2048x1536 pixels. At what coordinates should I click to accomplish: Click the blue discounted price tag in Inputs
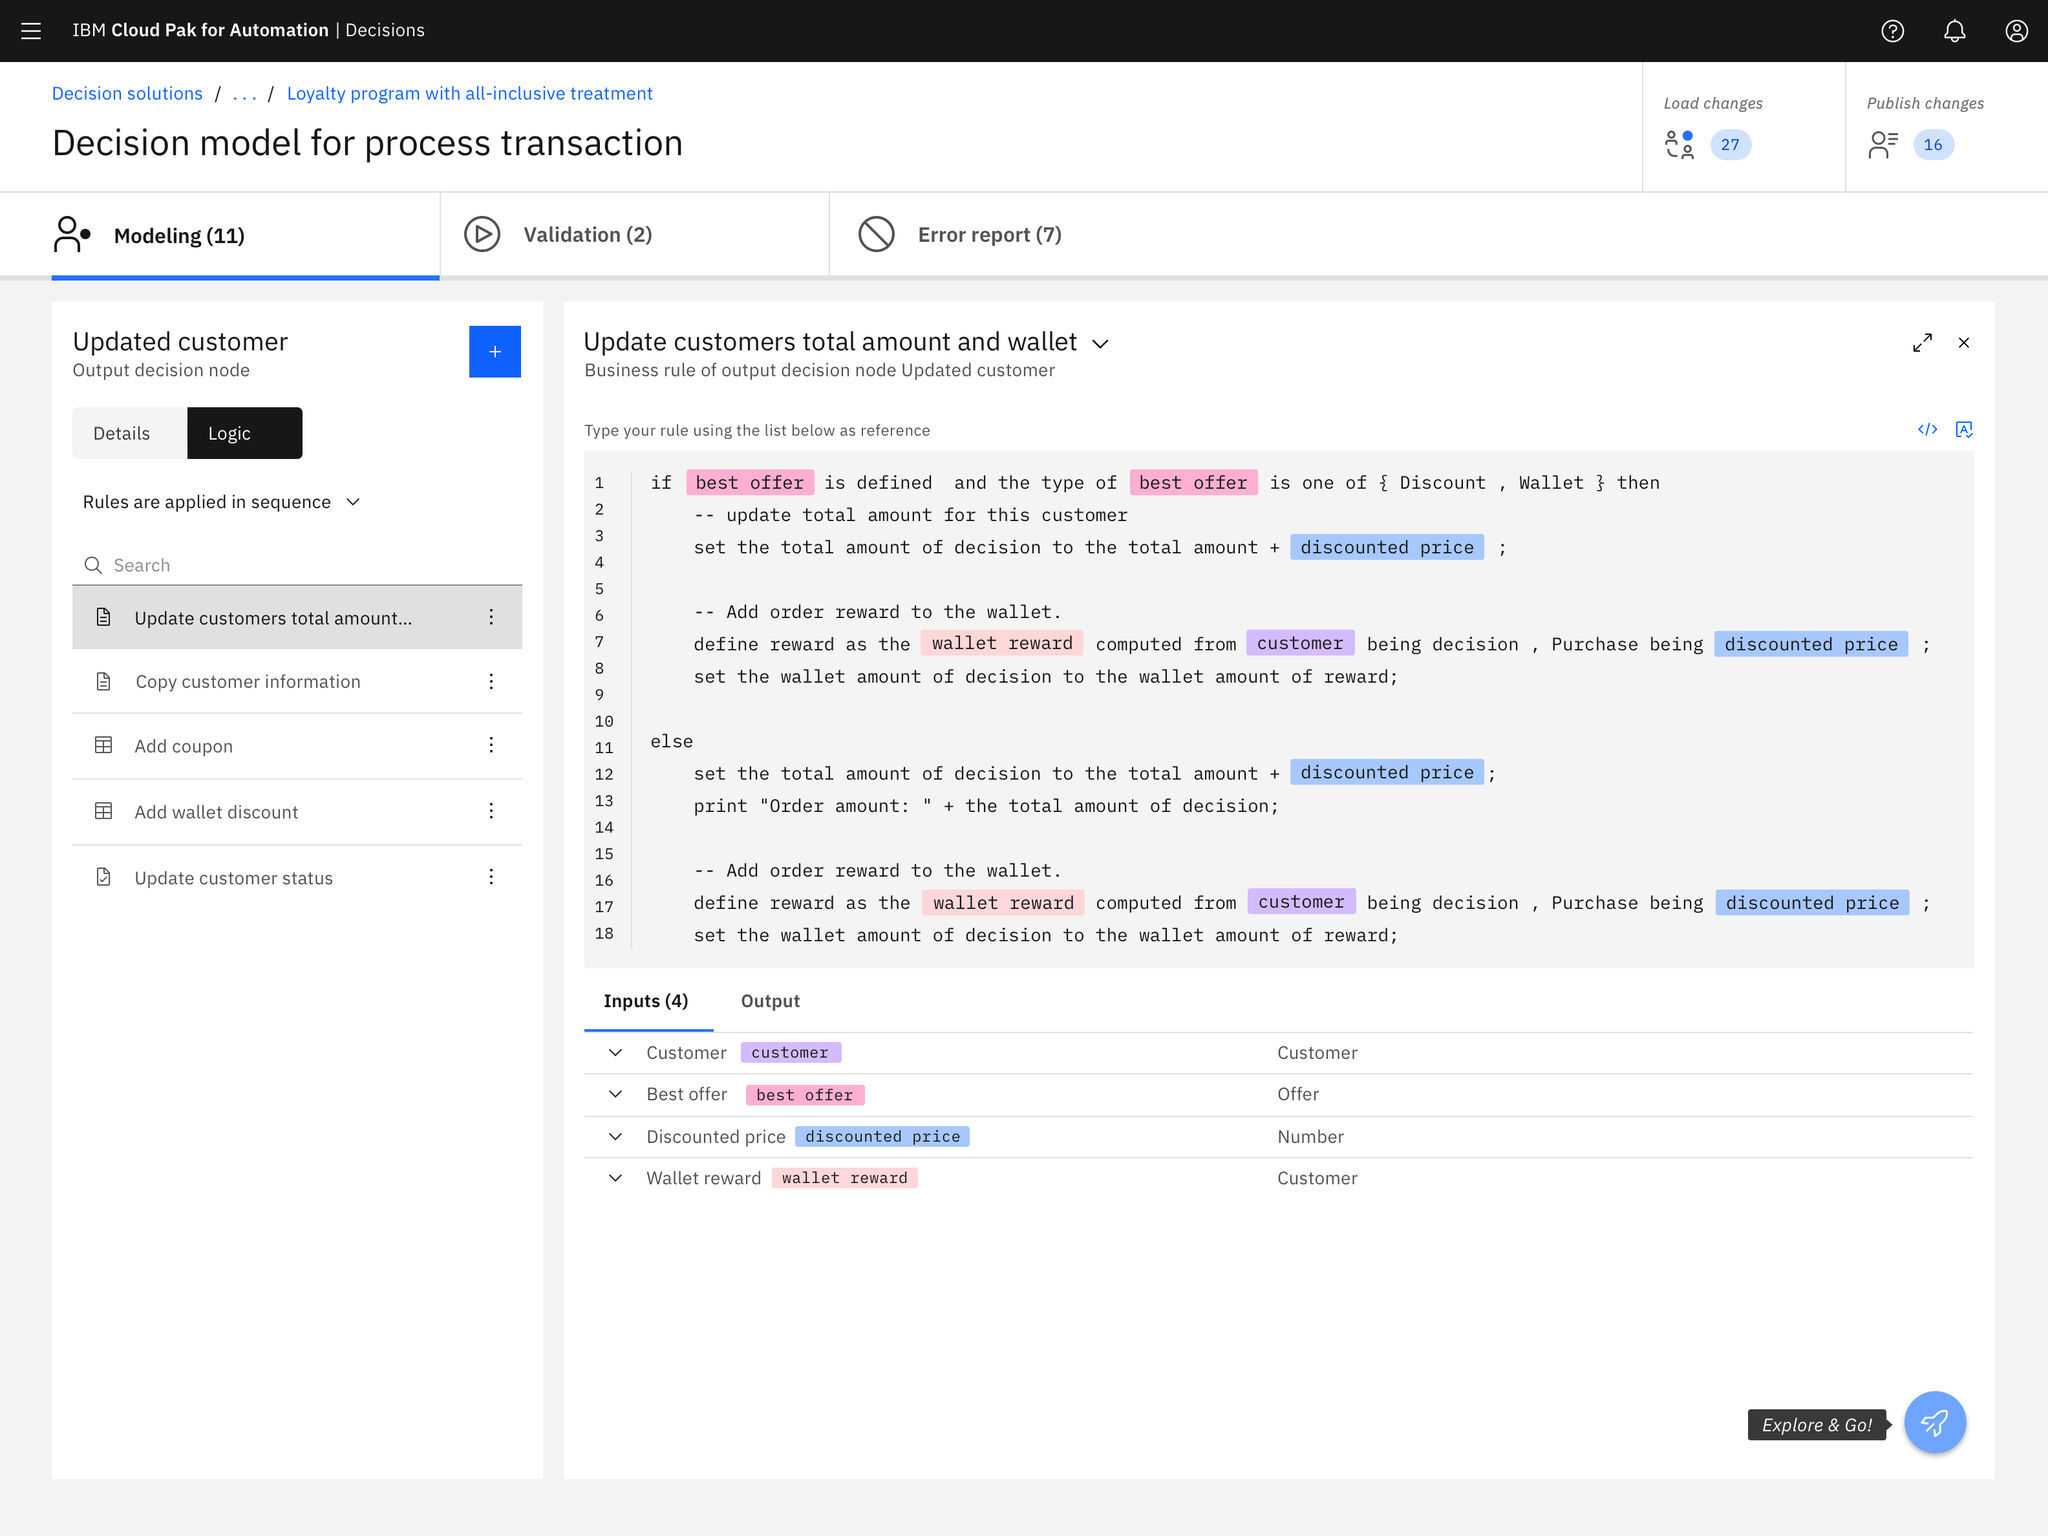882,1137
